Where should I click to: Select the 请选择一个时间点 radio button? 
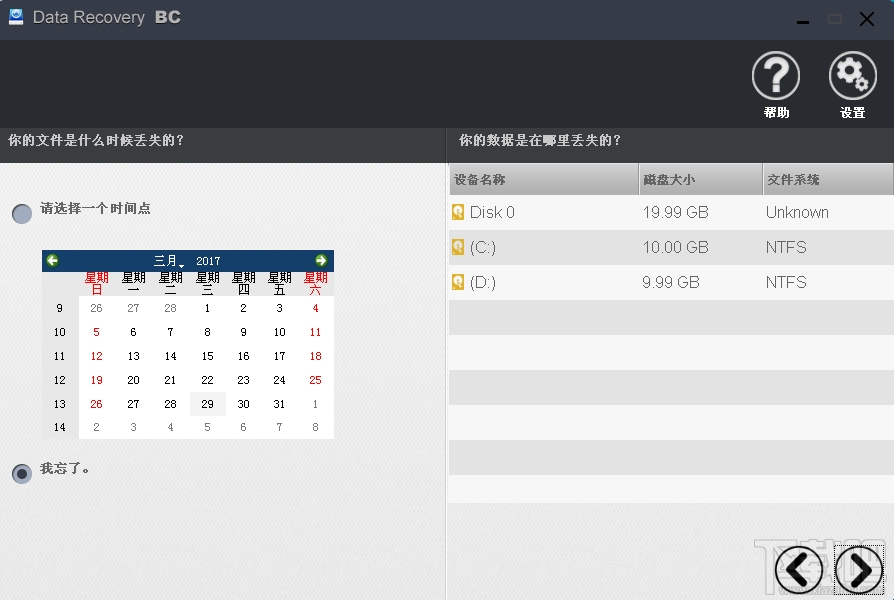pos(22,213)
